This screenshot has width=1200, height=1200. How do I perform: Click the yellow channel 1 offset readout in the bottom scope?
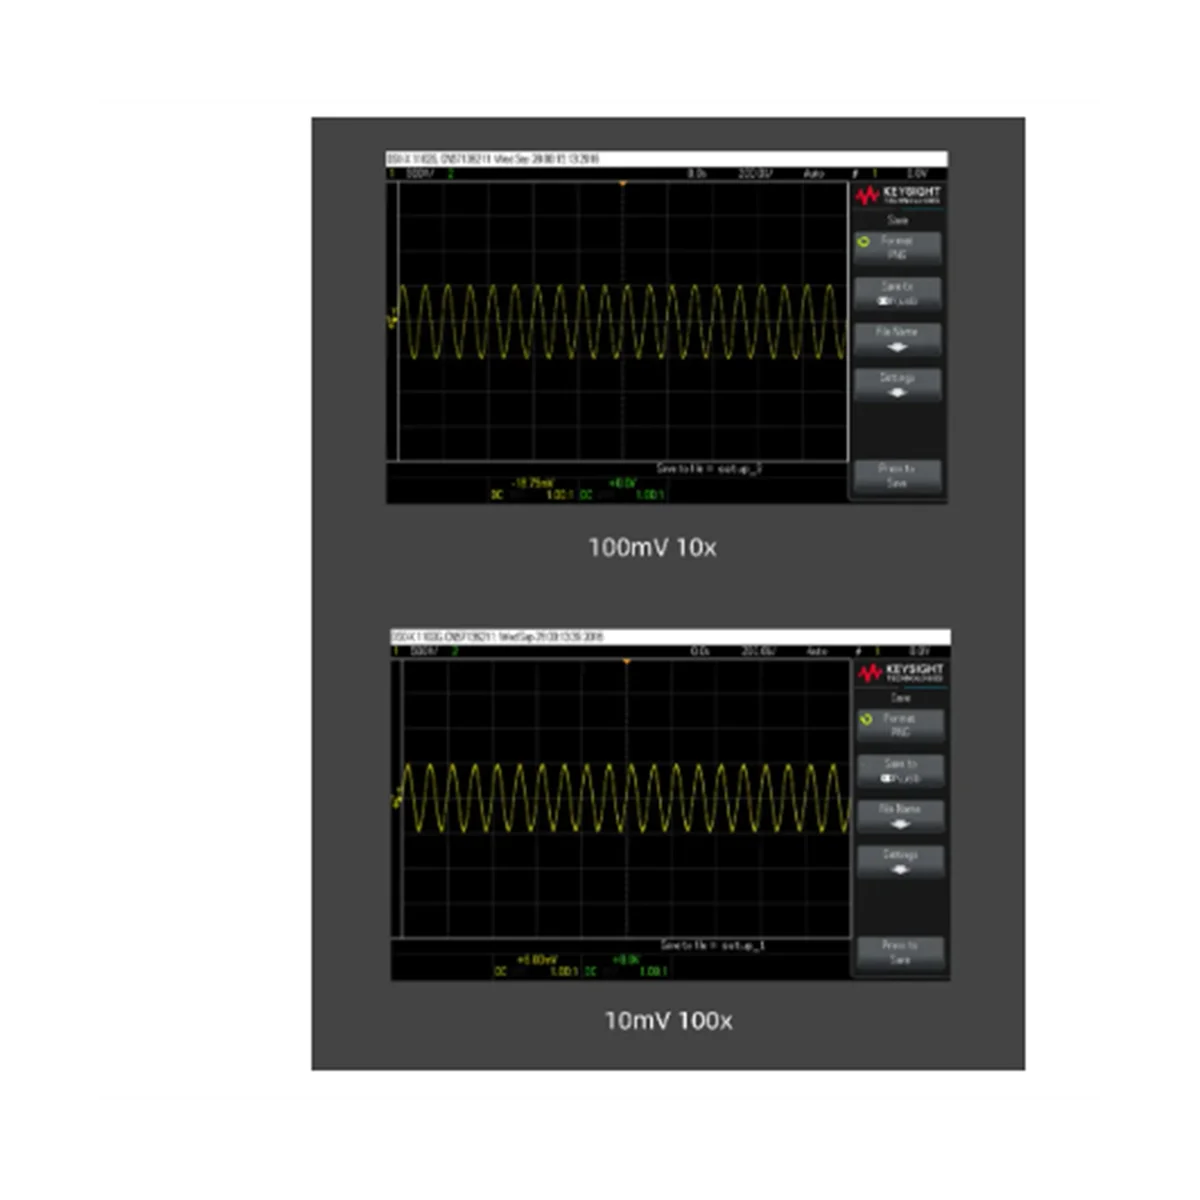coord(537,960)
